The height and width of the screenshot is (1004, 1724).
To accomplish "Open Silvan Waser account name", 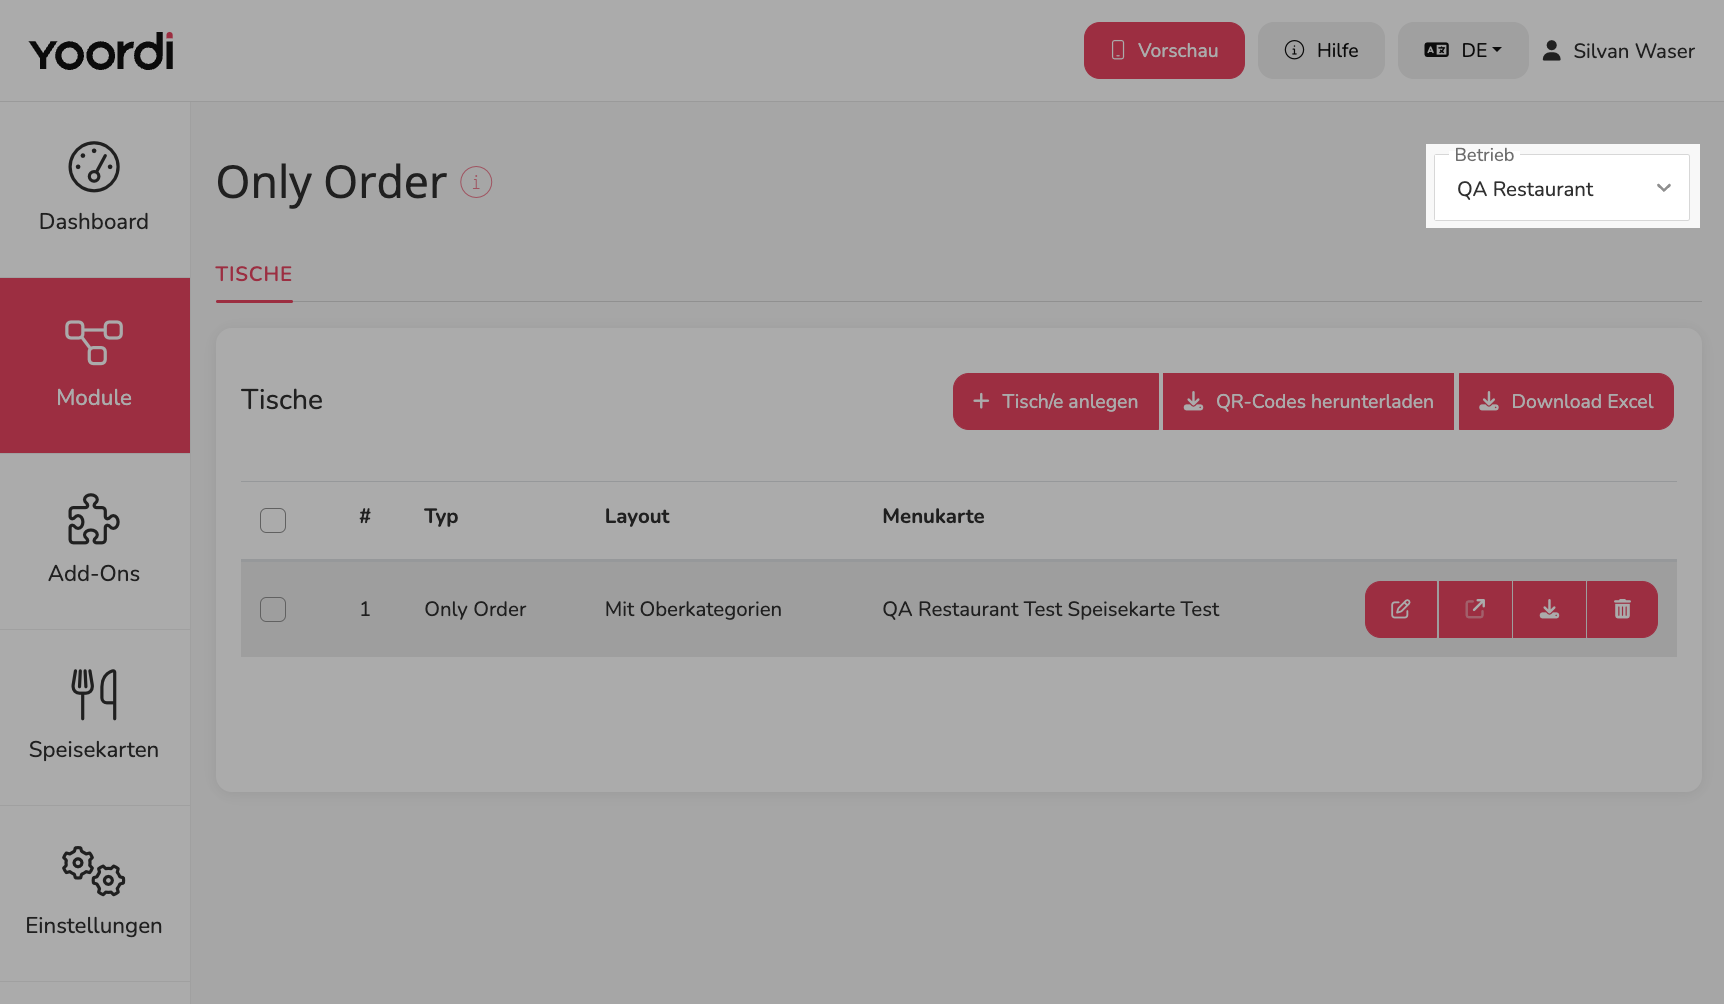I will tap(1634, 51).
